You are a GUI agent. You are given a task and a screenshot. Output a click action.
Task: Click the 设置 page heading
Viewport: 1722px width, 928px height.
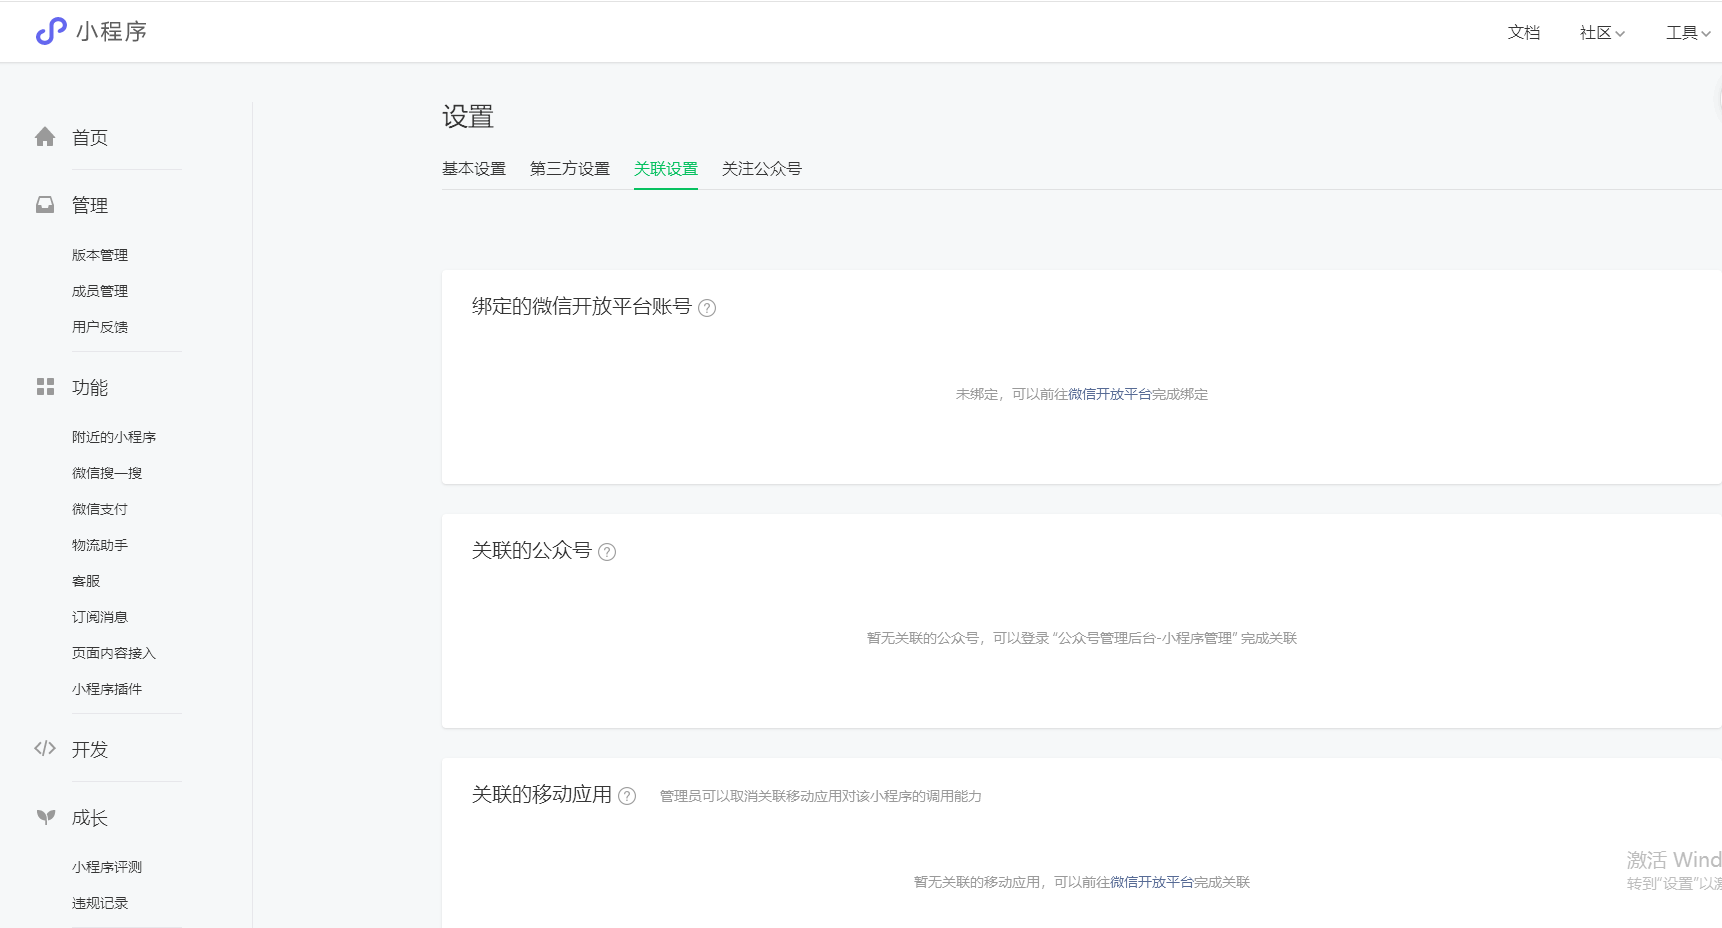(x=468, y=117)
